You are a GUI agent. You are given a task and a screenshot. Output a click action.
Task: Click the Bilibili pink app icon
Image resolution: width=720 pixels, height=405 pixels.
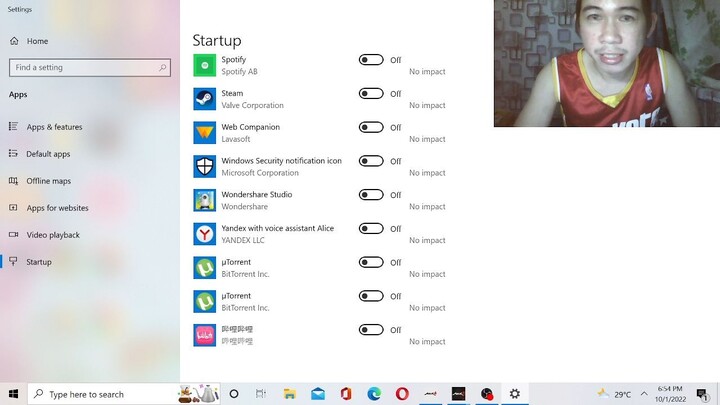click(x=204, y=335)
